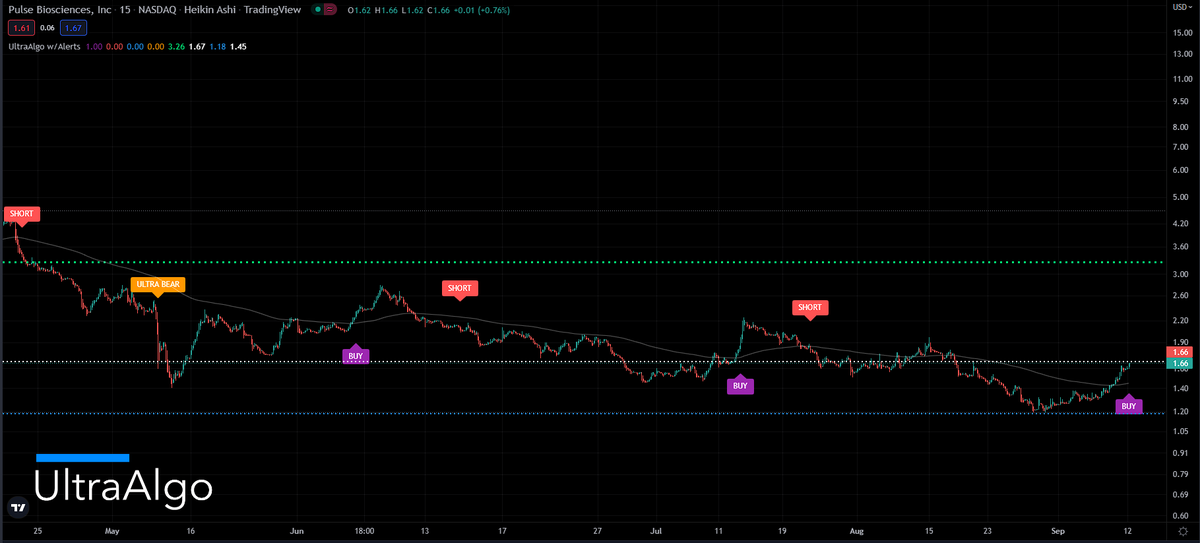Click the 0.60 price scale value

(x=1181, y=516)
